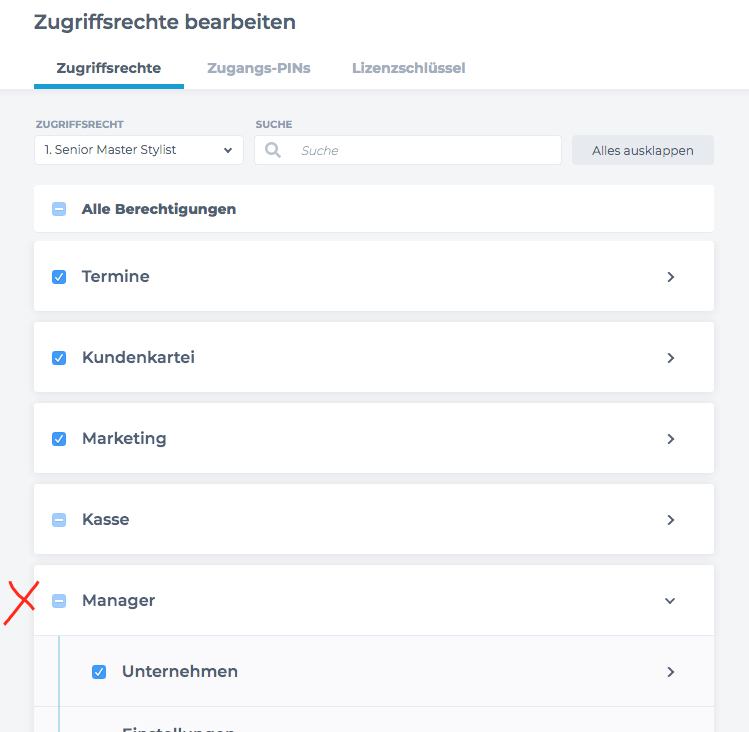Uncheck the Marketing checkbox
749x732 pixels.
pos(59,439)
